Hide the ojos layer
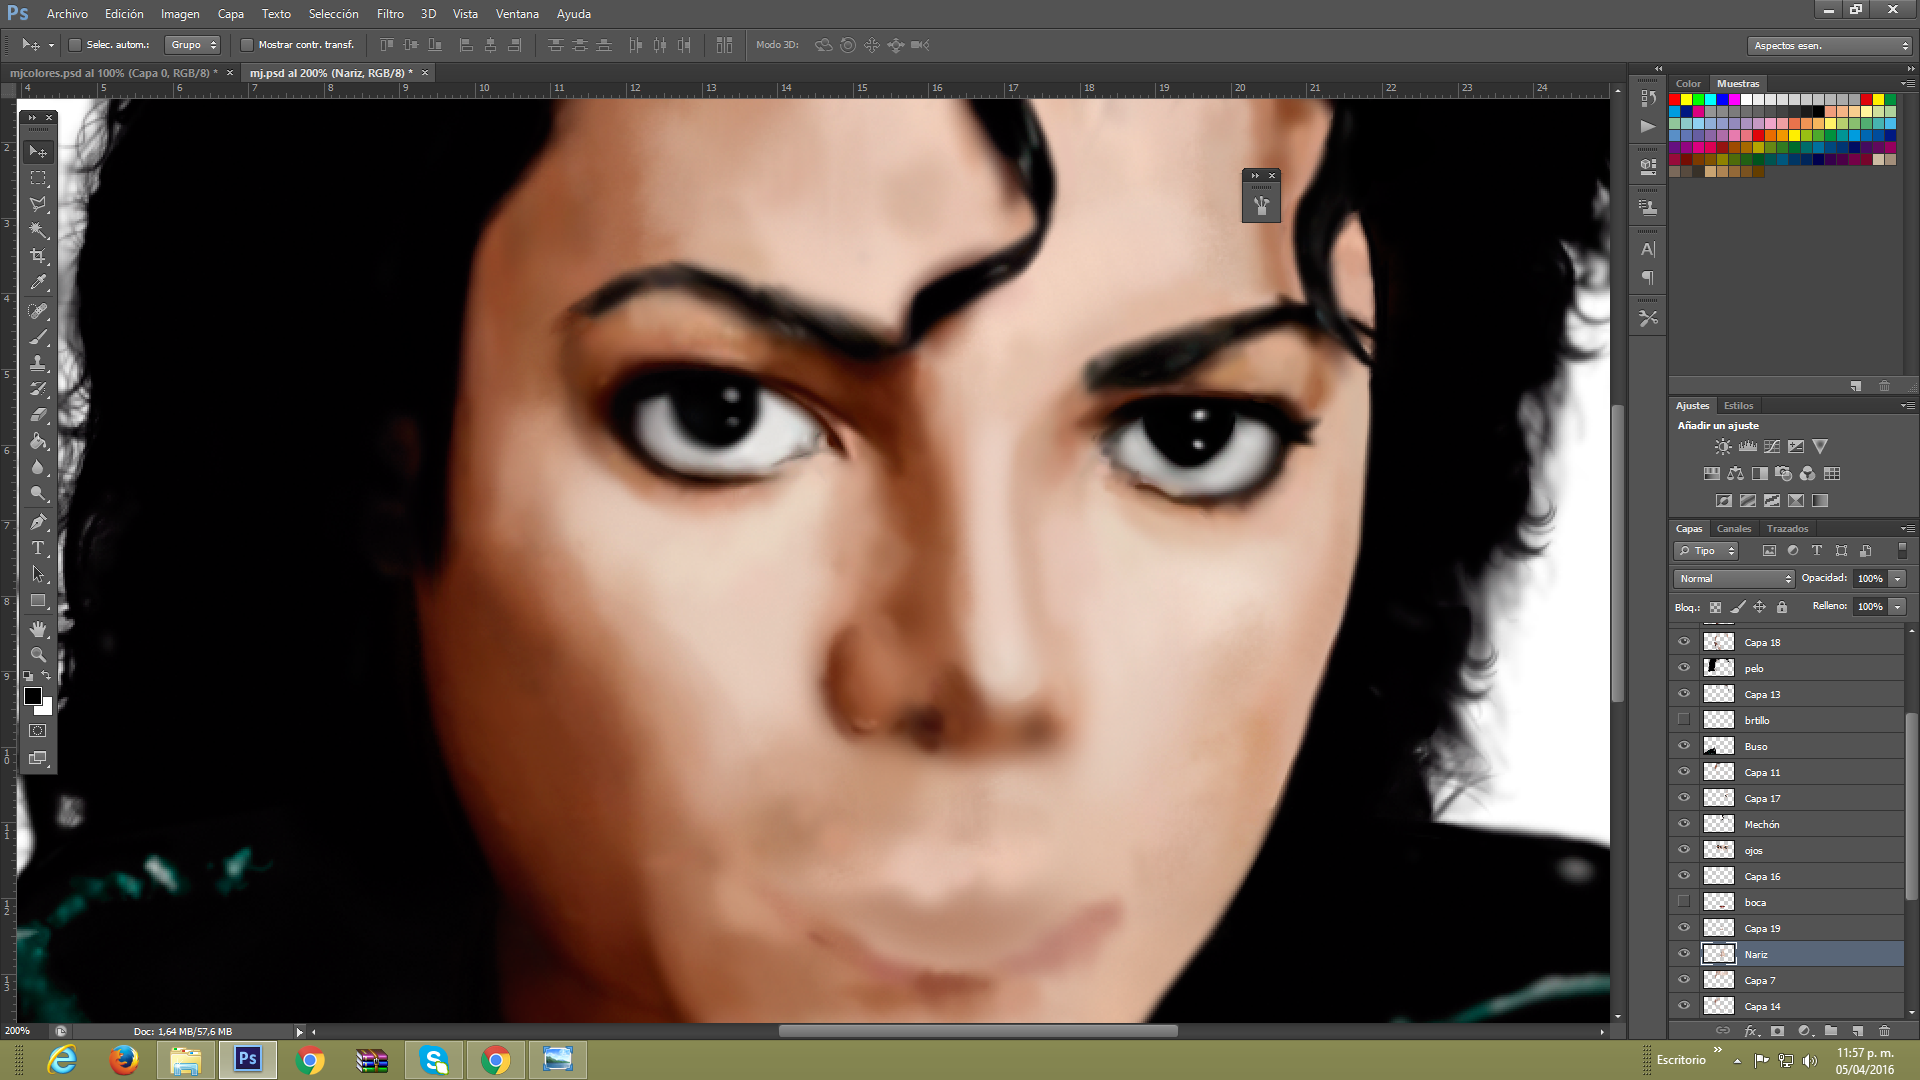 tap(1684, 850)
